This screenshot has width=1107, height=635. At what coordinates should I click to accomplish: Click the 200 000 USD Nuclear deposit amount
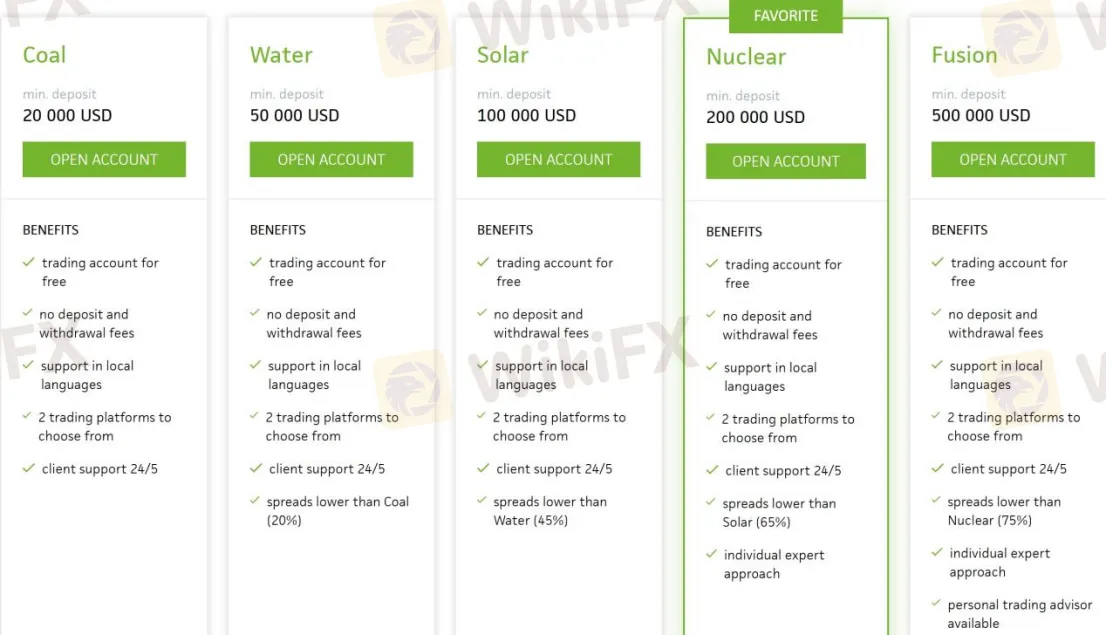(755, 117)
